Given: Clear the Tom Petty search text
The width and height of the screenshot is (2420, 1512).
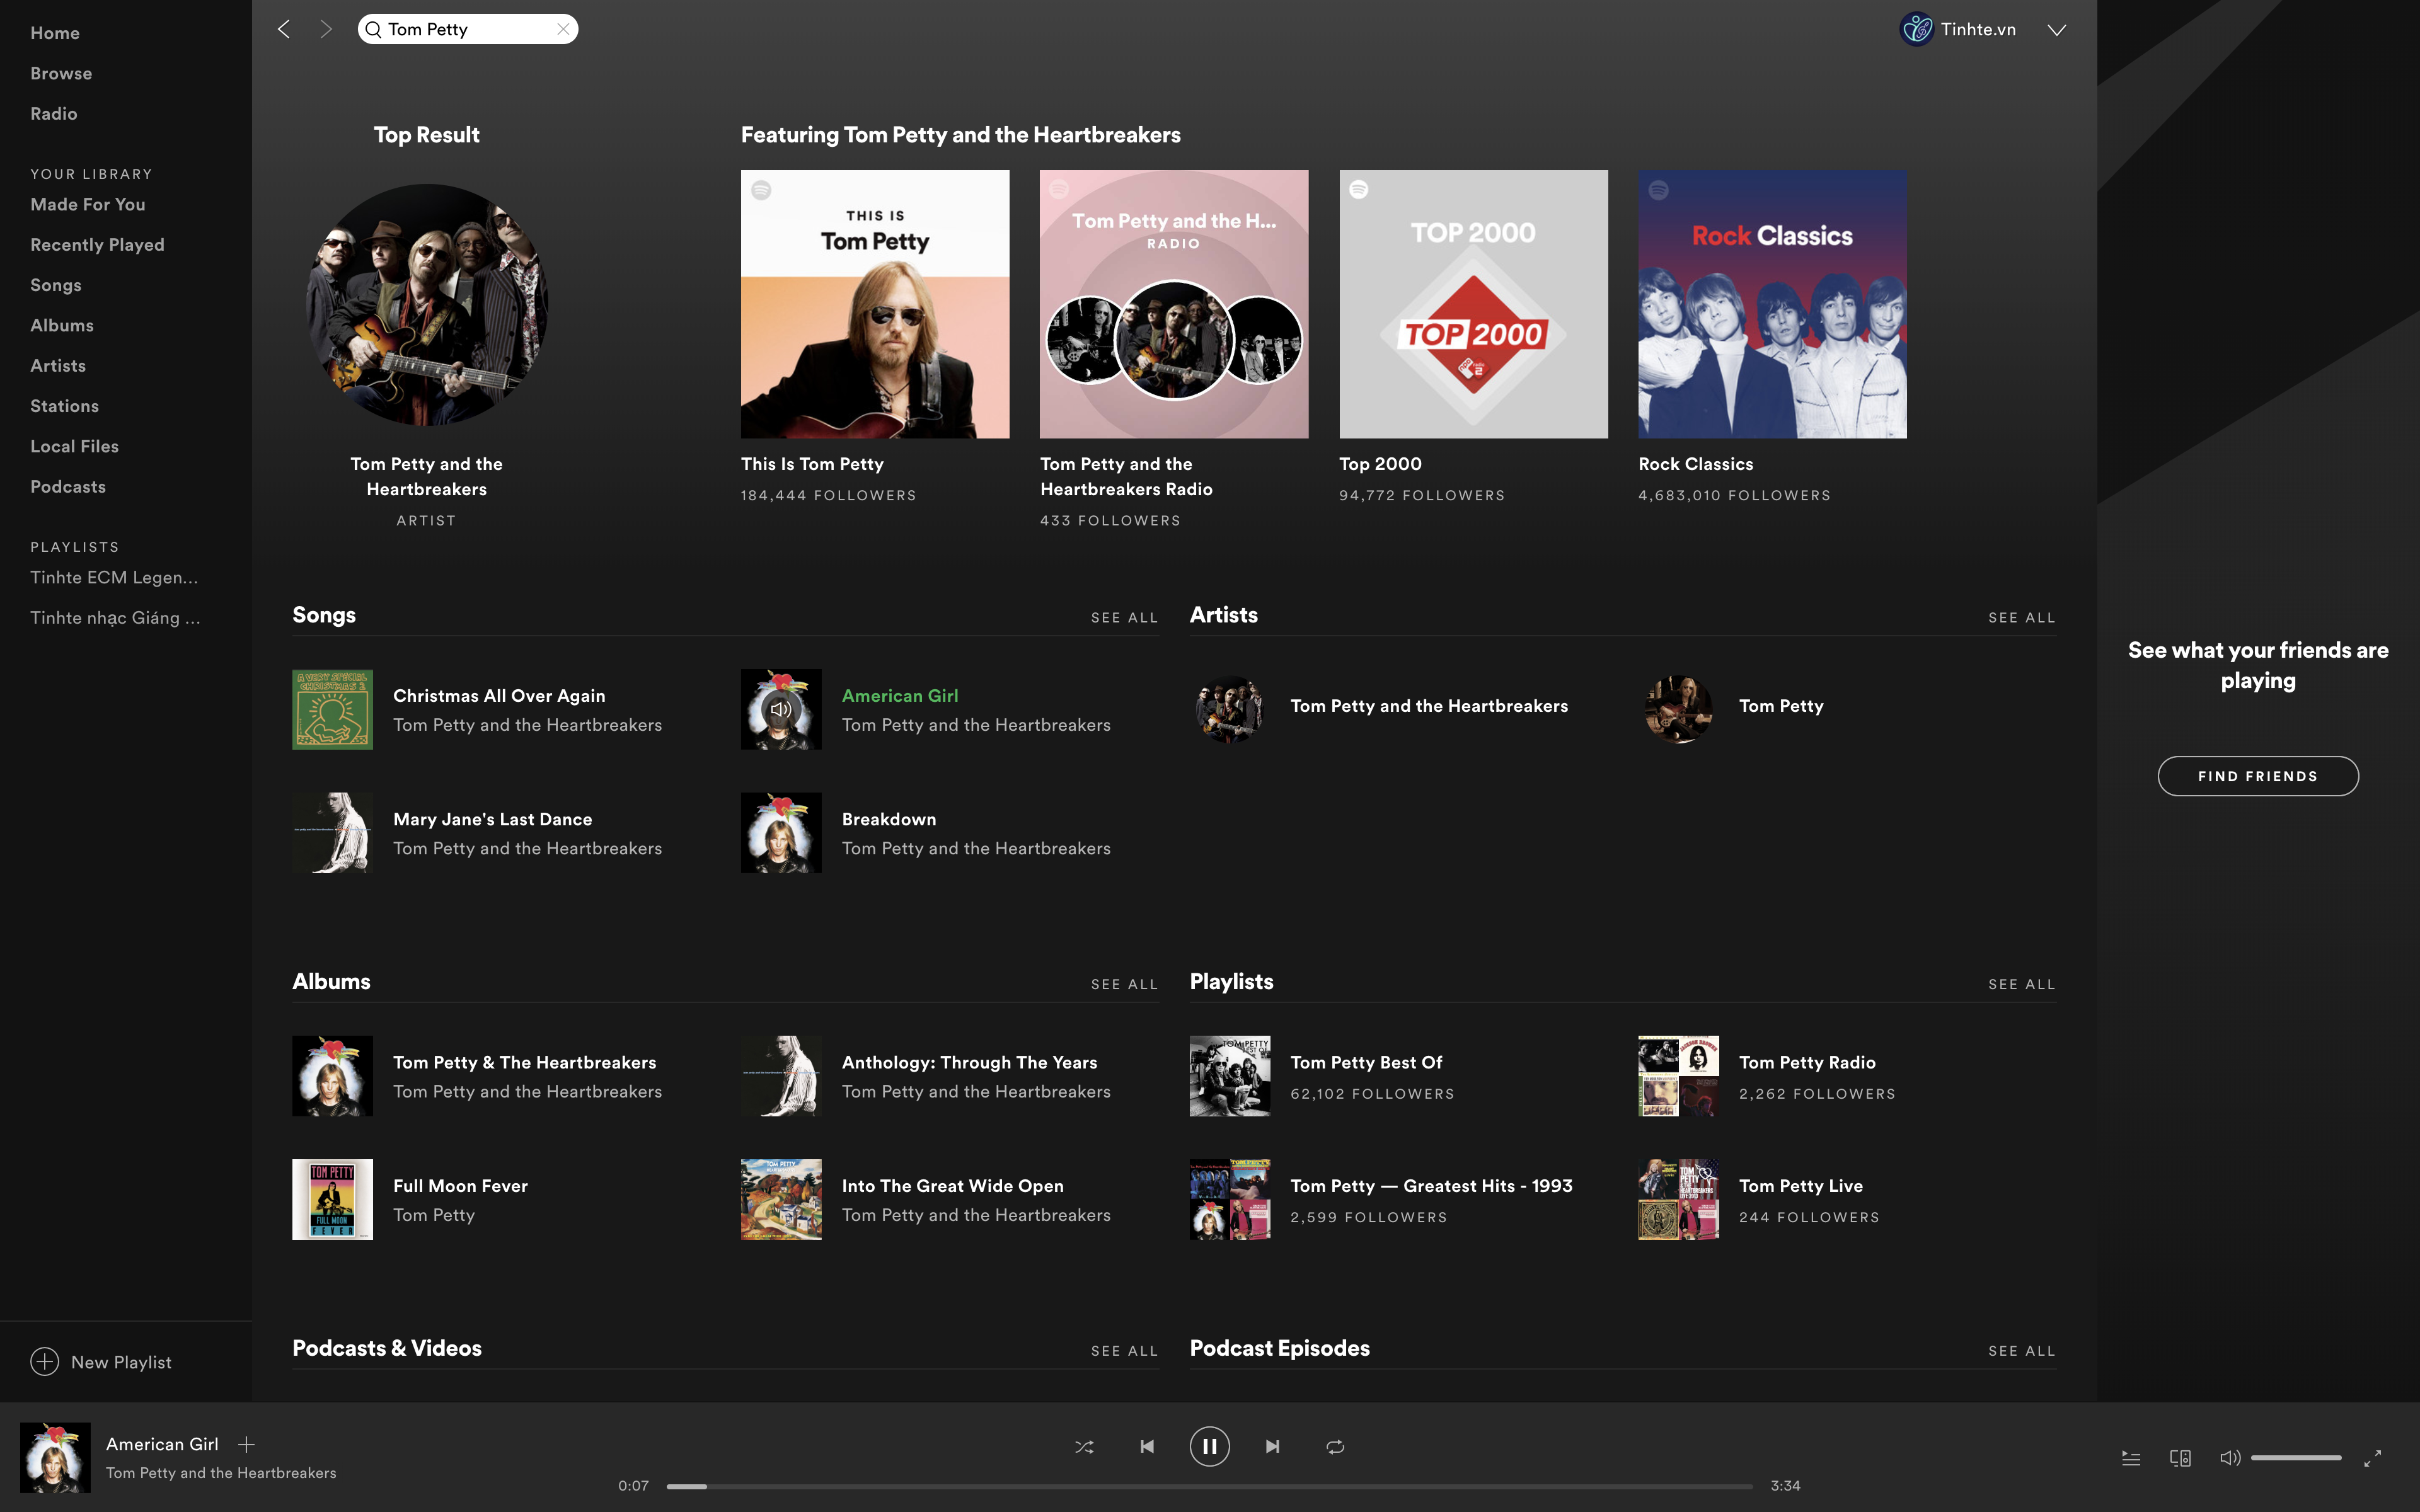Looking at the screenshot, I should click(x=563, y=29).
